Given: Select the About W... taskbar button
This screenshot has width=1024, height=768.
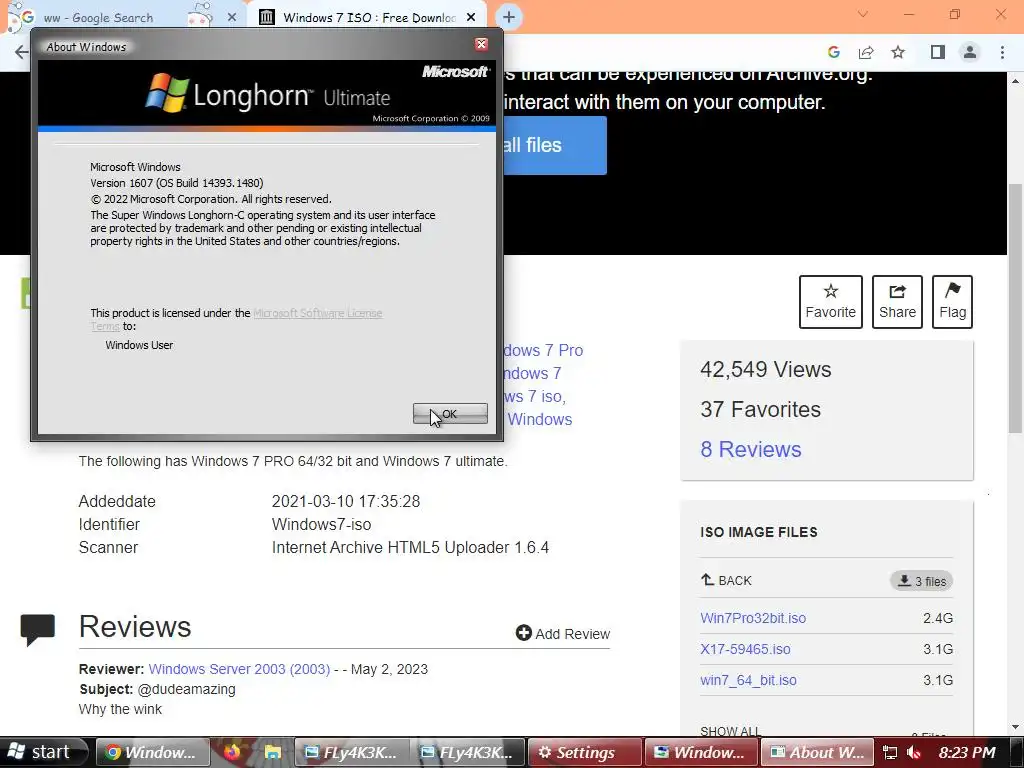Looking at the screenshot, I should (x=817, y=752).
